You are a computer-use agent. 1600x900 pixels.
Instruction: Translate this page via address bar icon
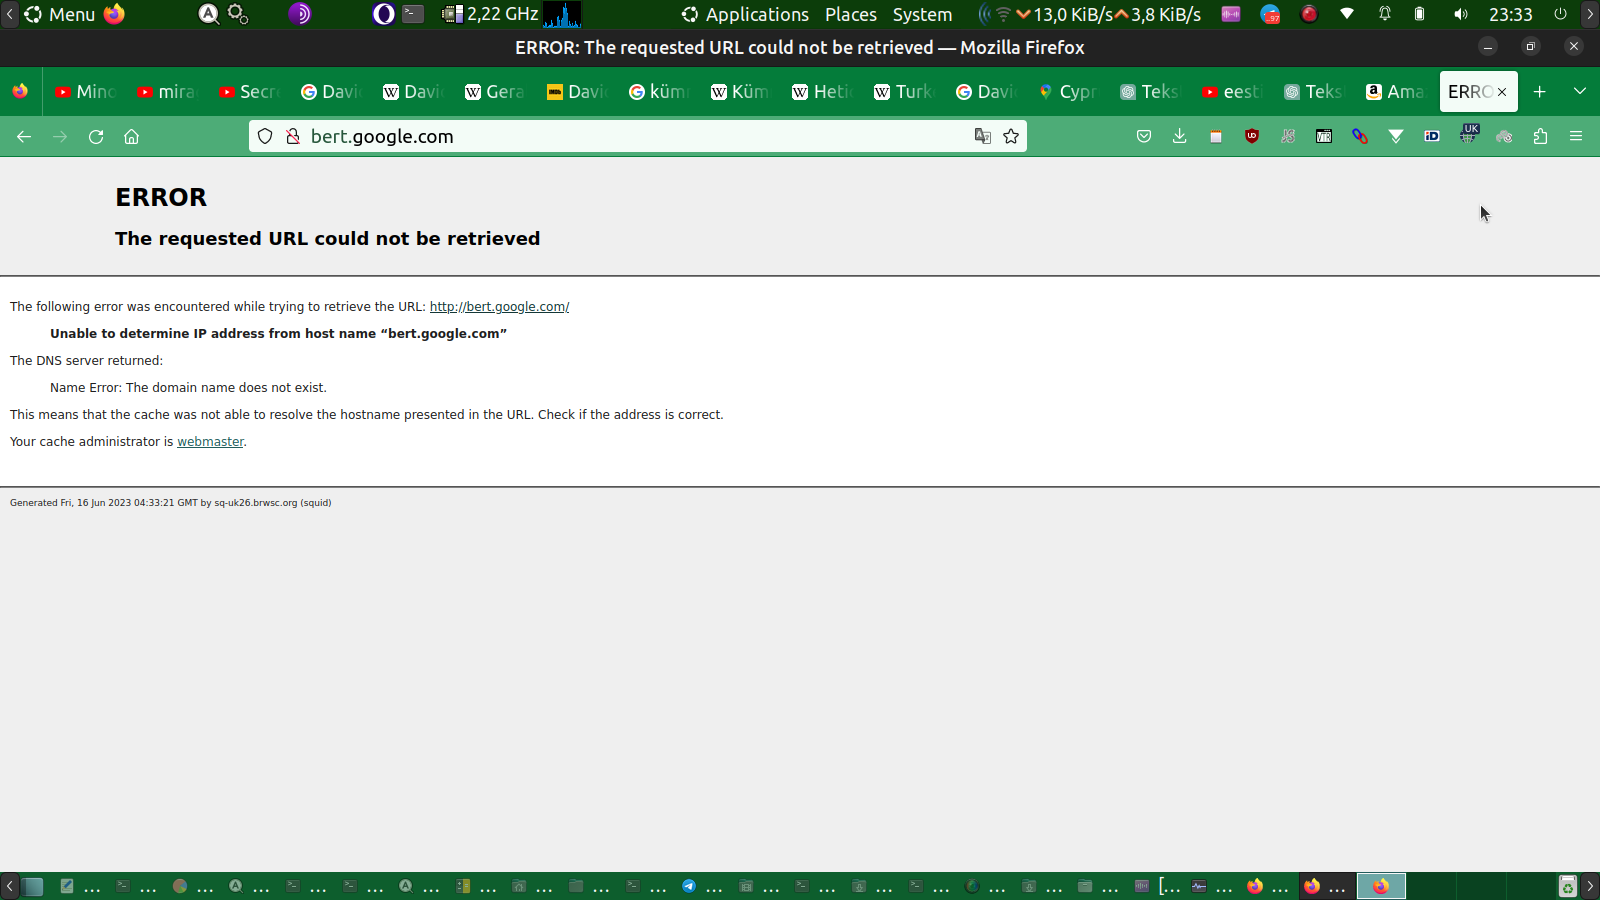[983, 137]
